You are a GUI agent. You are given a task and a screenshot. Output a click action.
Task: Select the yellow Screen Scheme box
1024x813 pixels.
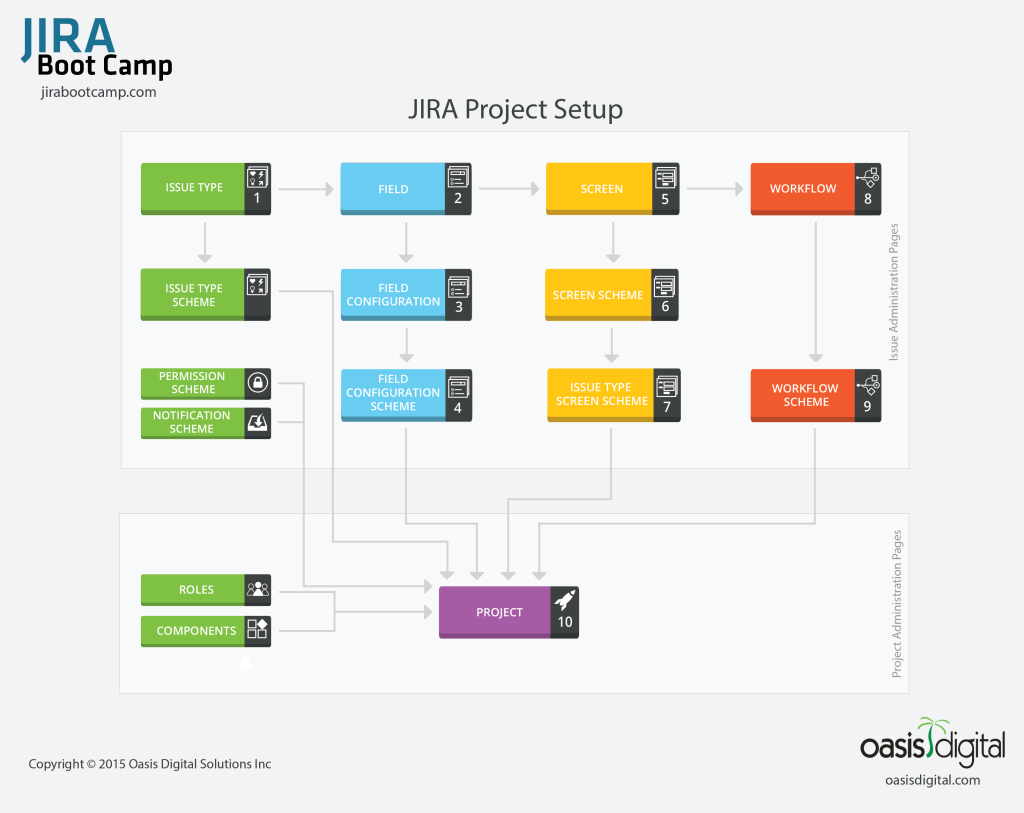[x=612, y=295]
